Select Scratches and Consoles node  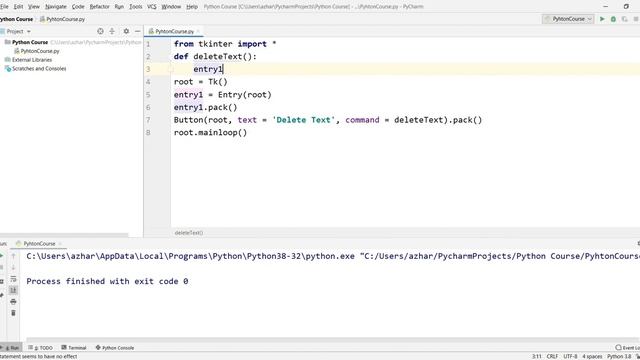(x=39, y=69)
